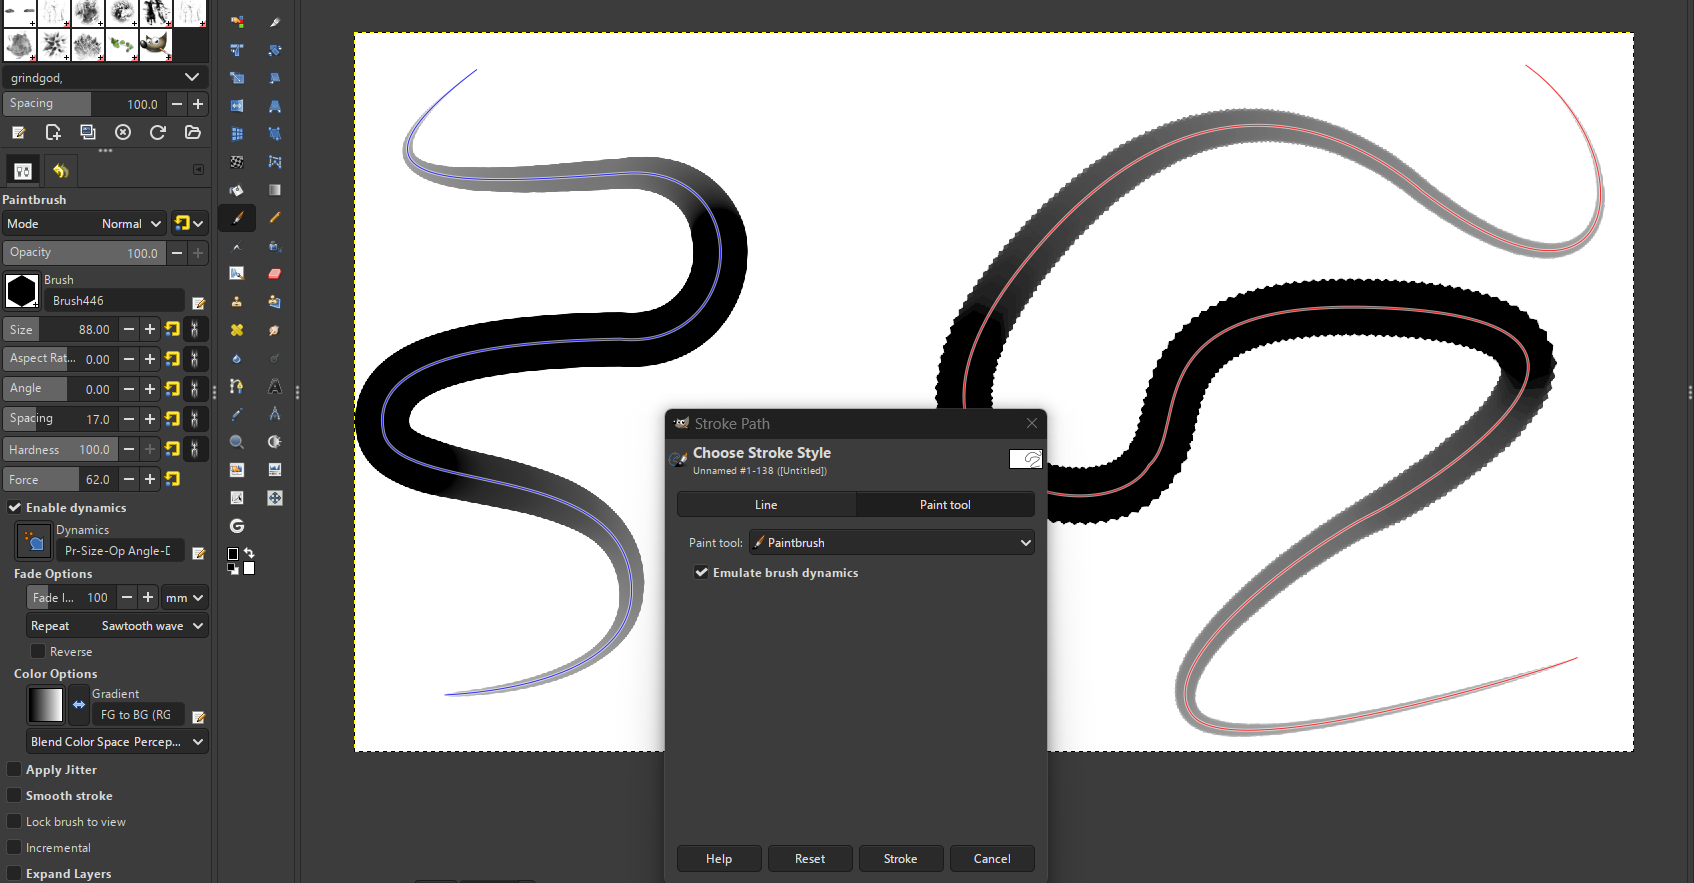Viewport: 1694px width, 883px height.
Task: Select the Pencil tool in the toolbox
Action: pos(274,218)
